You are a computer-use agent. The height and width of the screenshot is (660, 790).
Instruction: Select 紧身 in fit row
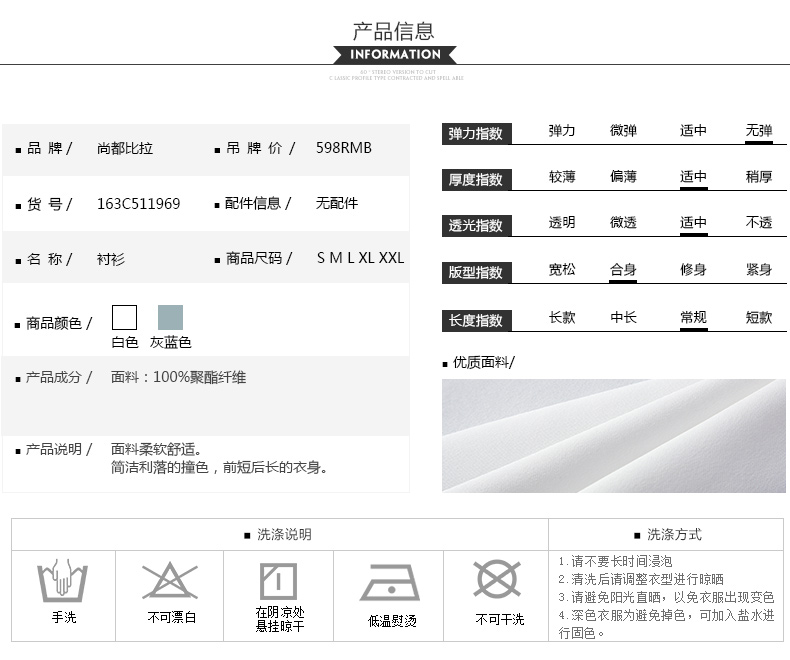tap(759, 270)
